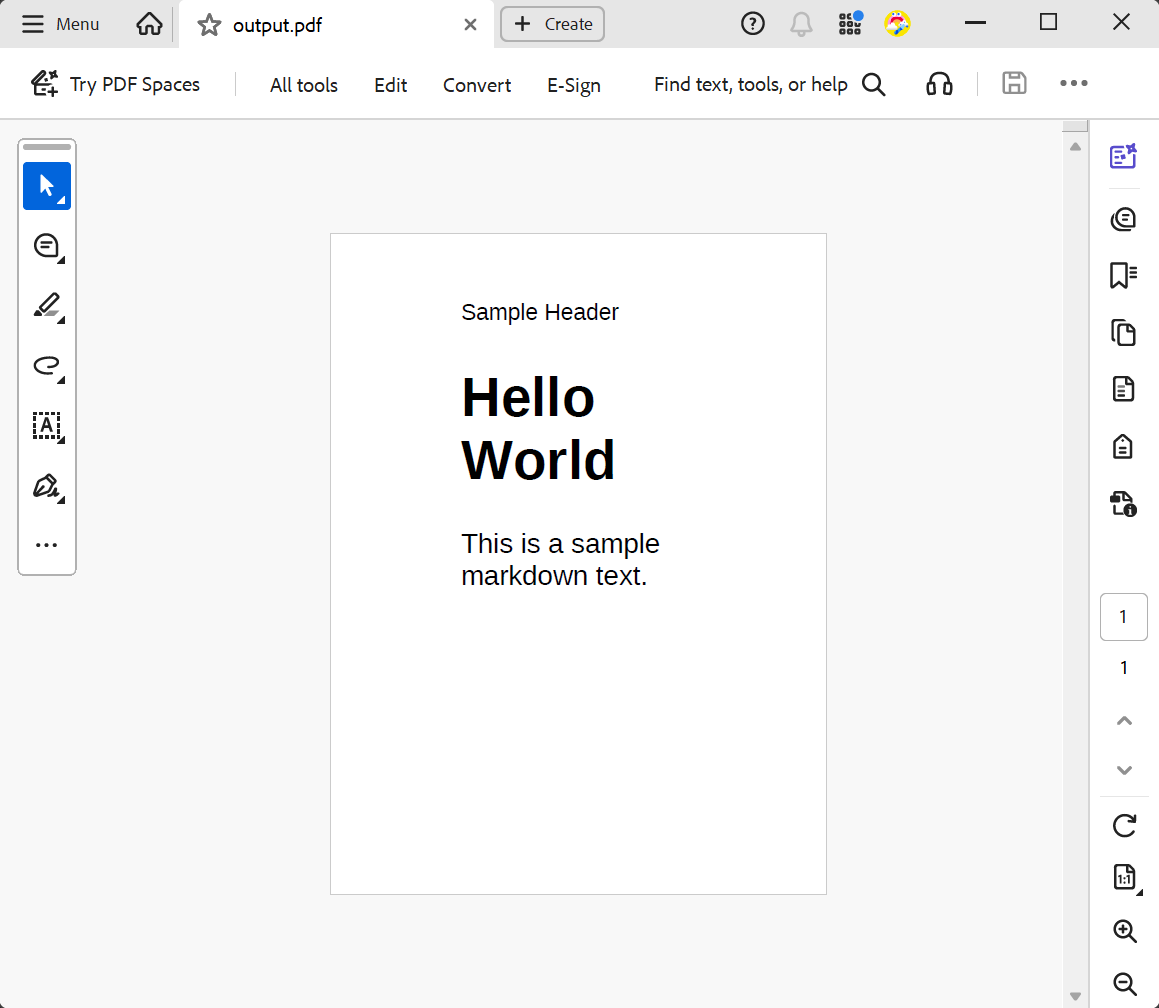
Task: Pick the highlighter tool
Action: (46, 307)
